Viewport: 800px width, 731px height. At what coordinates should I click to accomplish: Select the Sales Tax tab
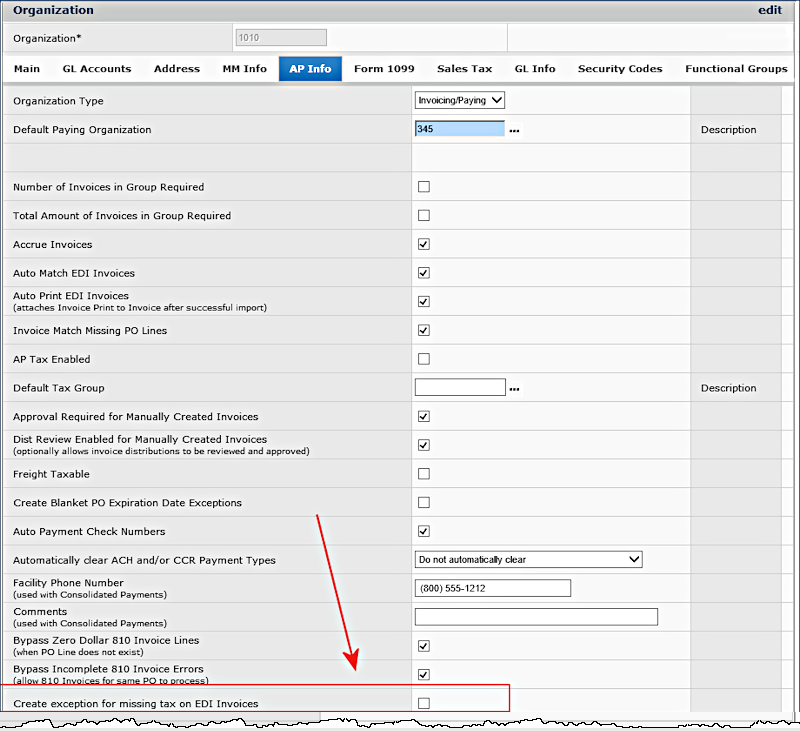[464, 69]
